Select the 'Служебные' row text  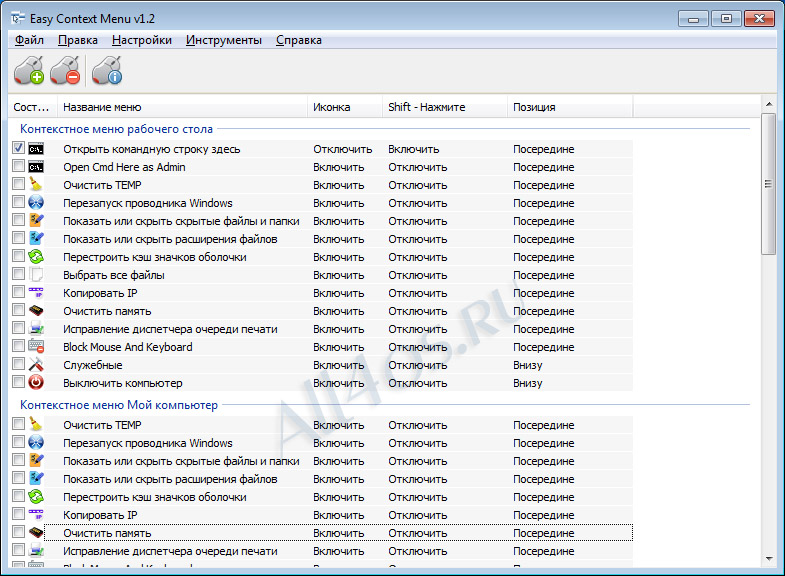pyautogui.click(x=93, y=365)
